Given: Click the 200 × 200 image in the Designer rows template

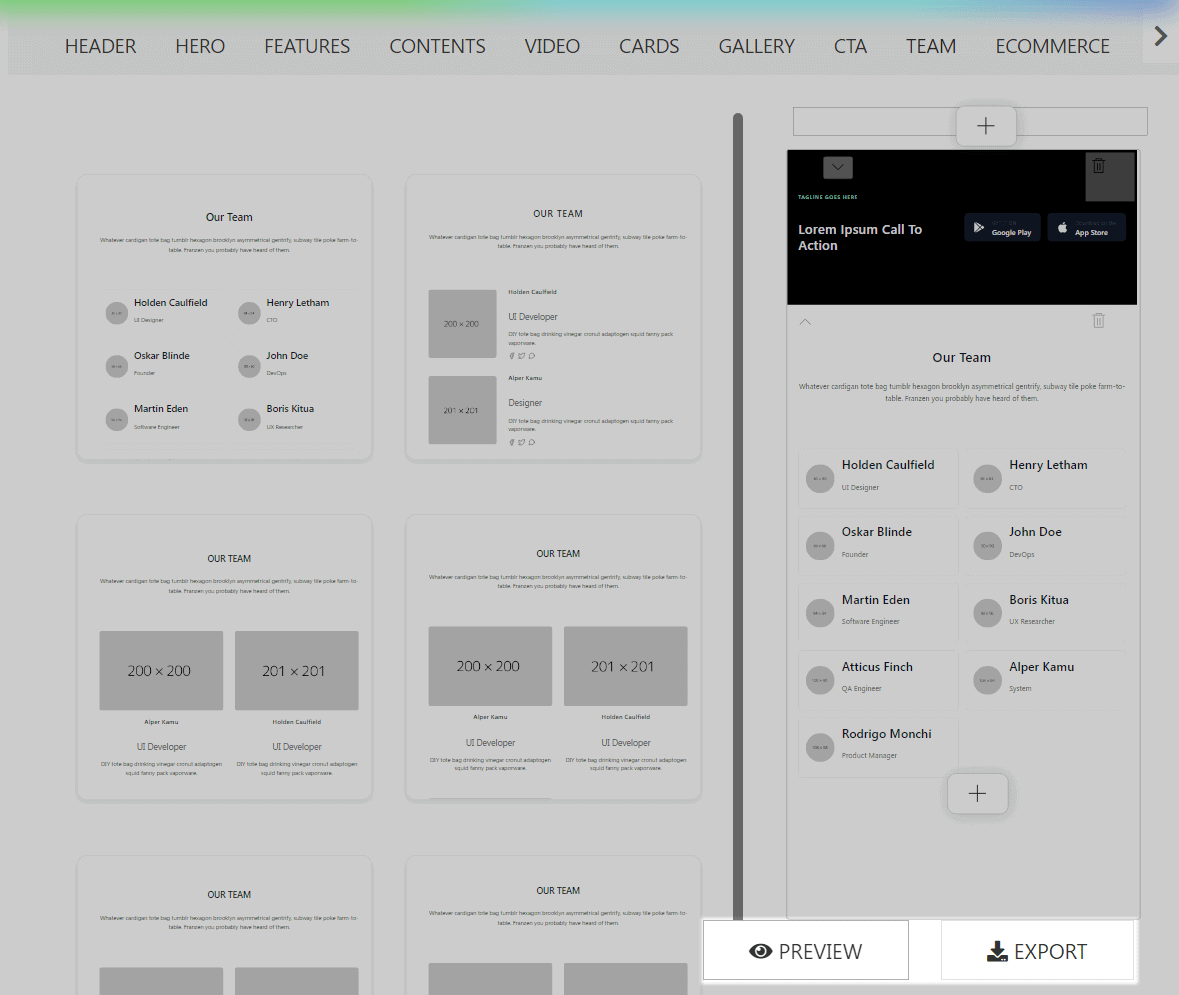Looking at the screenshot, I should 462,323.
